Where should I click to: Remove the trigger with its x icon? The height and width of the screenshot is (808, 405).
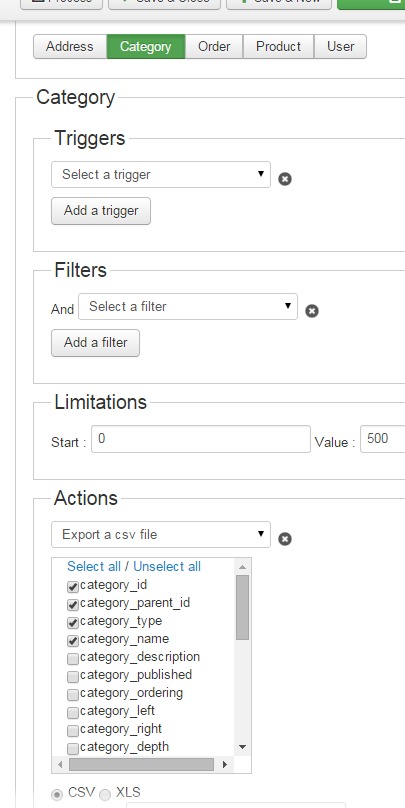pyautogui.click(x=285, y=179)
